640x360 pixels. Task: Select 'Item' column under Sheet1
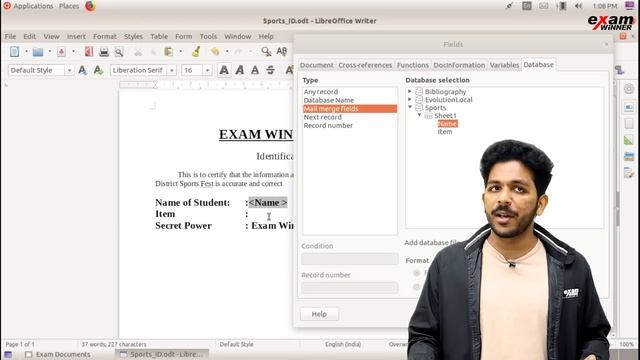[x=444, y=131]
